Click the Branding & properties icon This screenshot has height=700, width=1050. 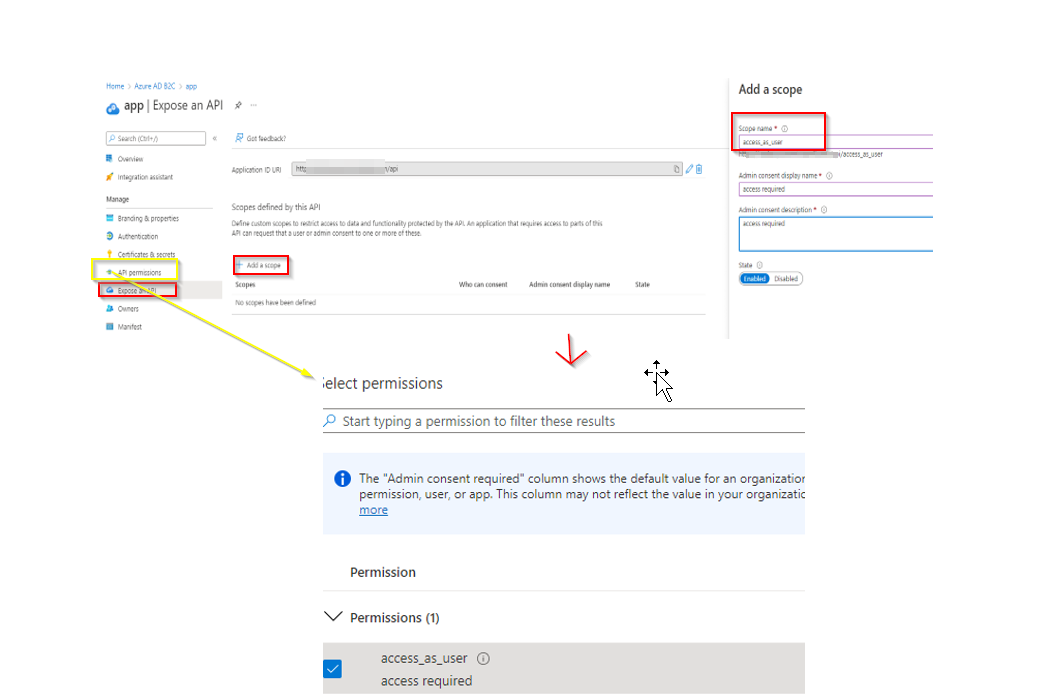click(109, 218)
